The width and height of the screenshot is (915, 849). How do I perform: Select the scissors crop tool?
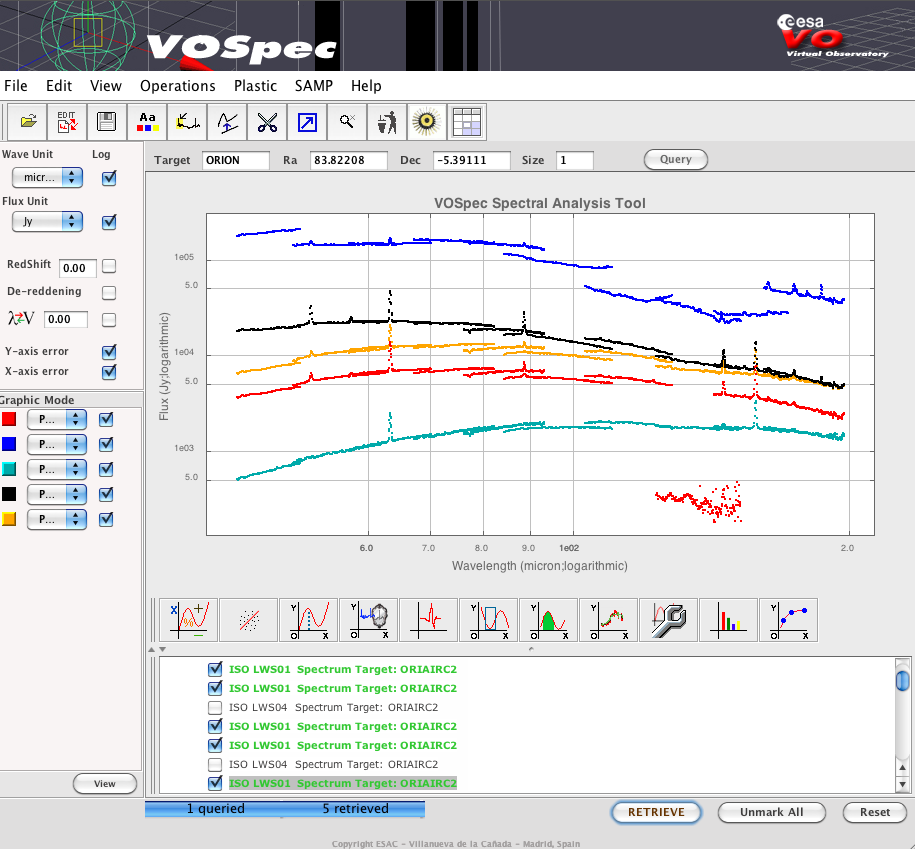point(267,122)
